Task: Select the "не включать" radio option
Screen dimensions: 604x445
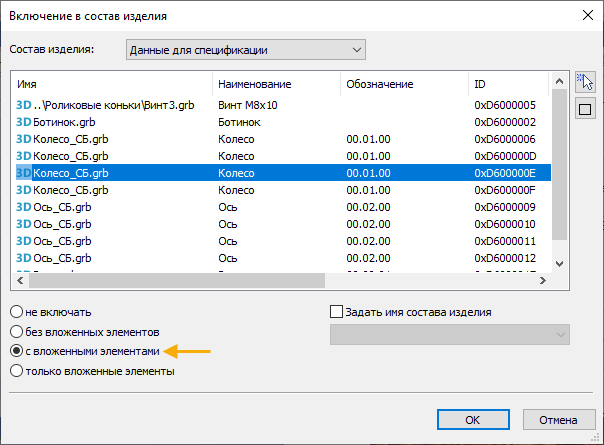Action: pyautogui.click(x=15, y=312)
